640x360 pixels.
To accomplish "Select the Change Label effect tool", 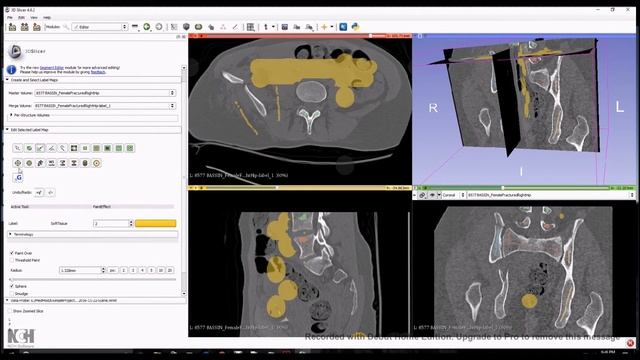I will point(74,163).
